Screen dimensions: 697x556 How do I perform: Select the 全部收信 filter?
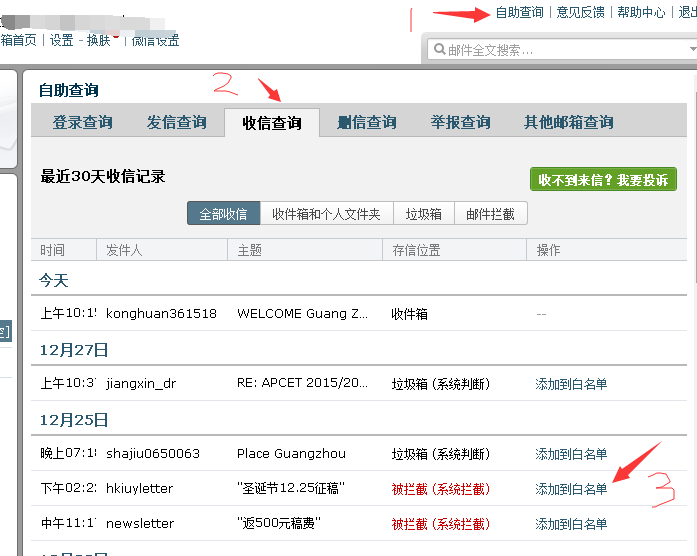(x=223, y=214)
